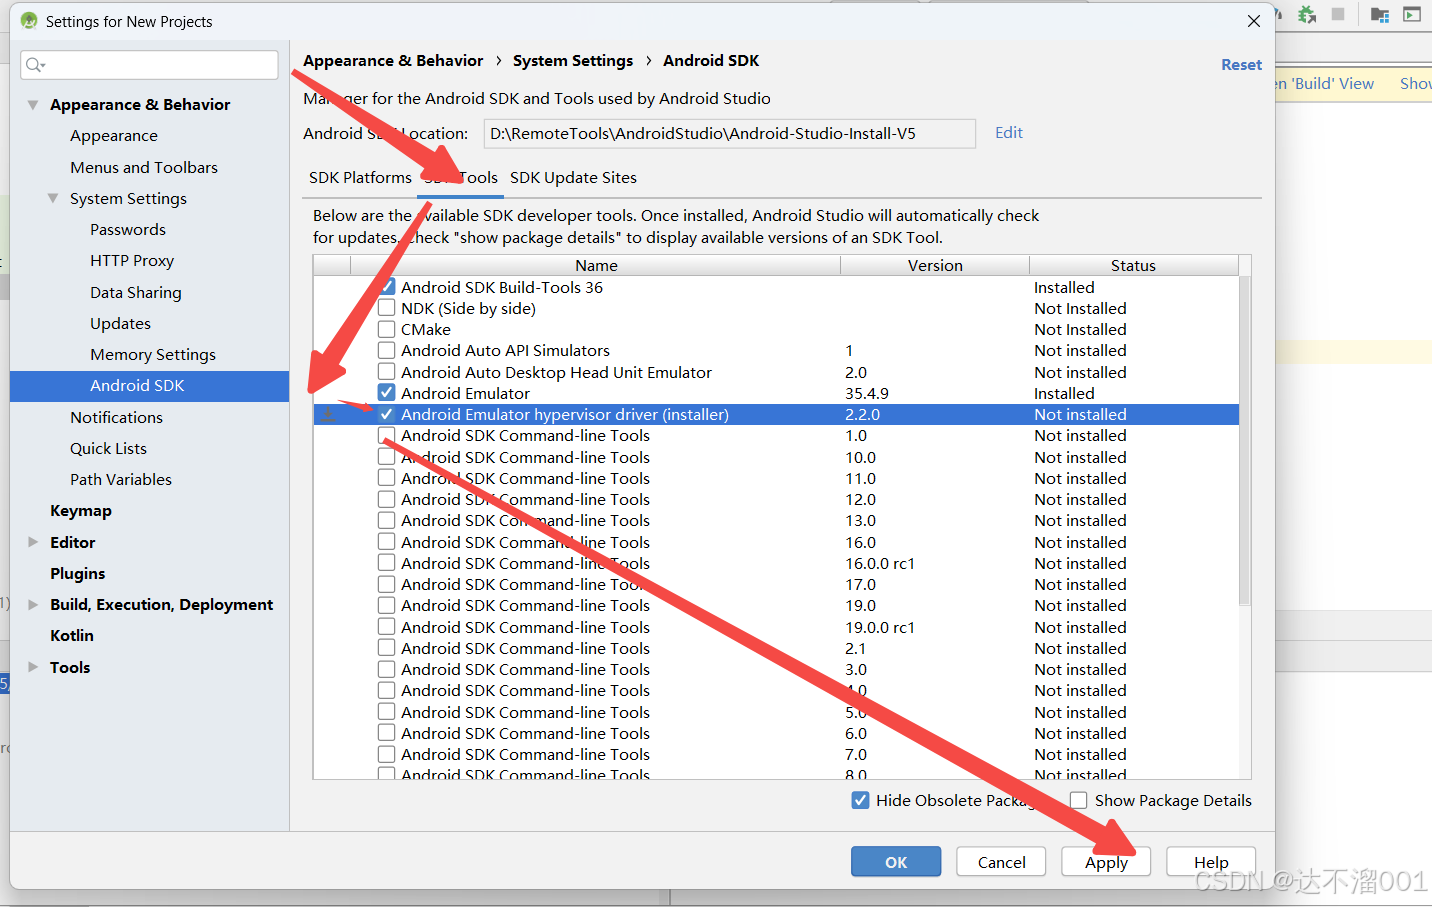1432x907 pixels.
Task: Toggle Android Emulator hypervisor driver checkbox
Action: 387,414
